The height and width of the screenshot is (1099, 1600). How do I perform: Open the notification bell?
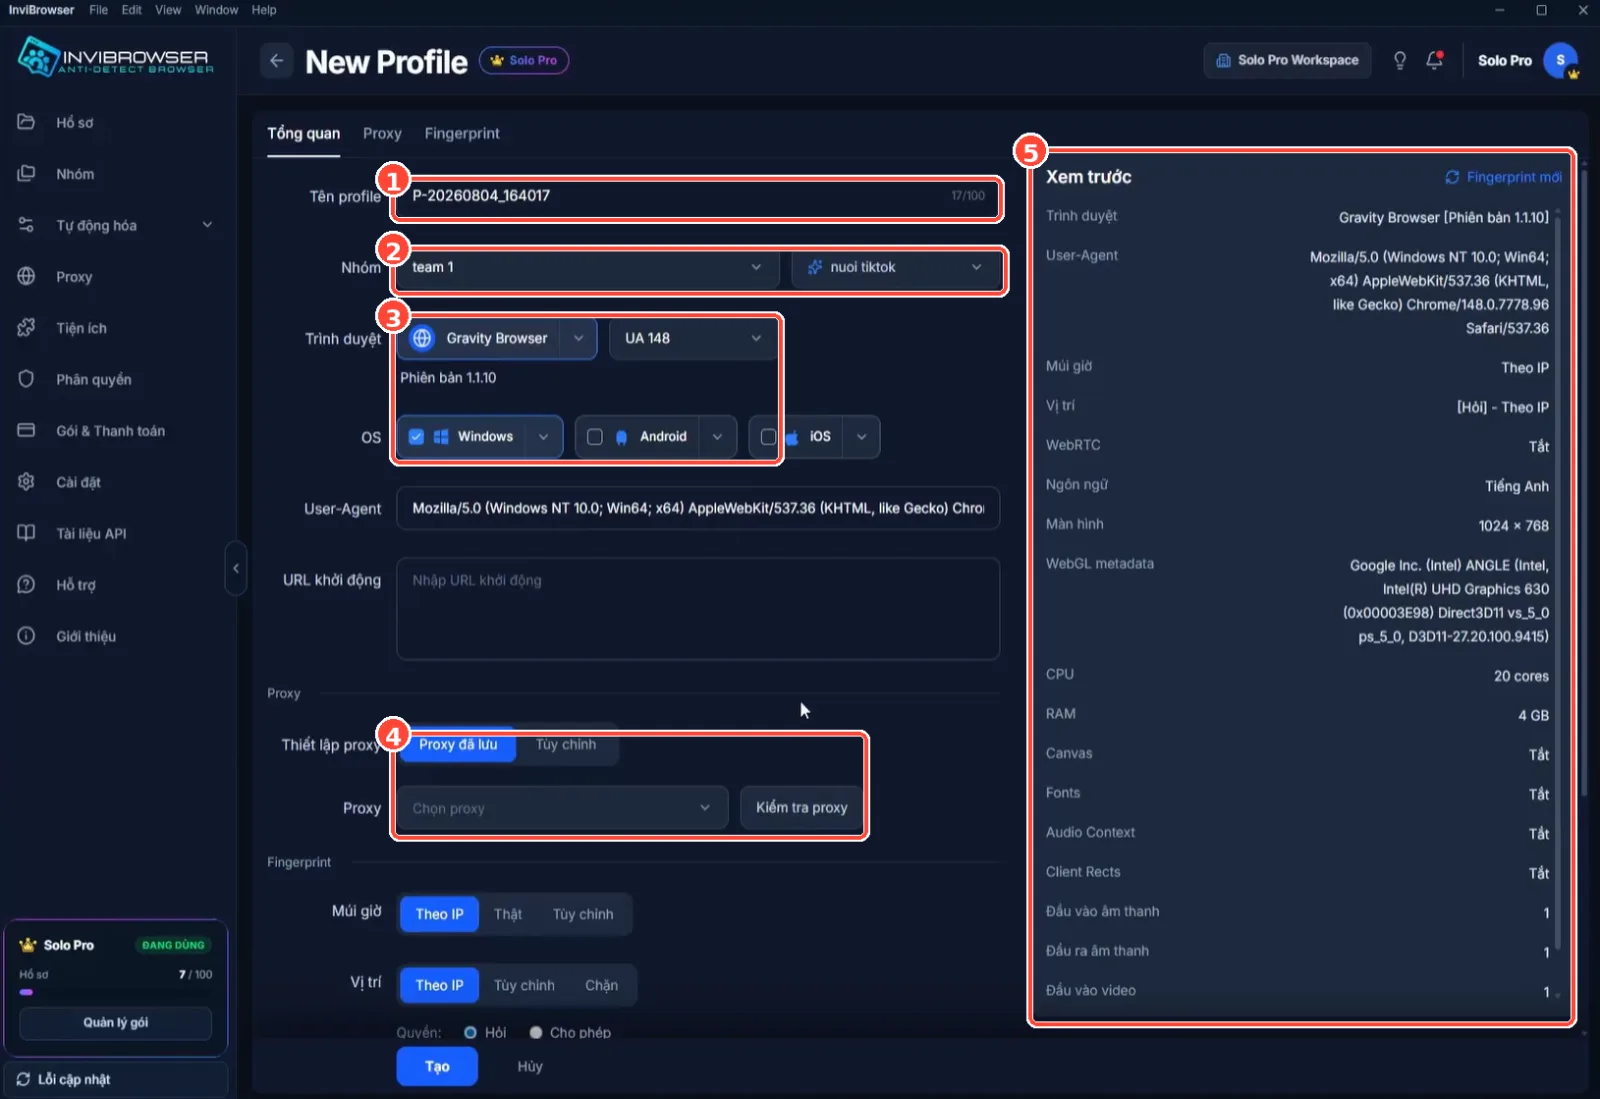(x=1434, y=60)
